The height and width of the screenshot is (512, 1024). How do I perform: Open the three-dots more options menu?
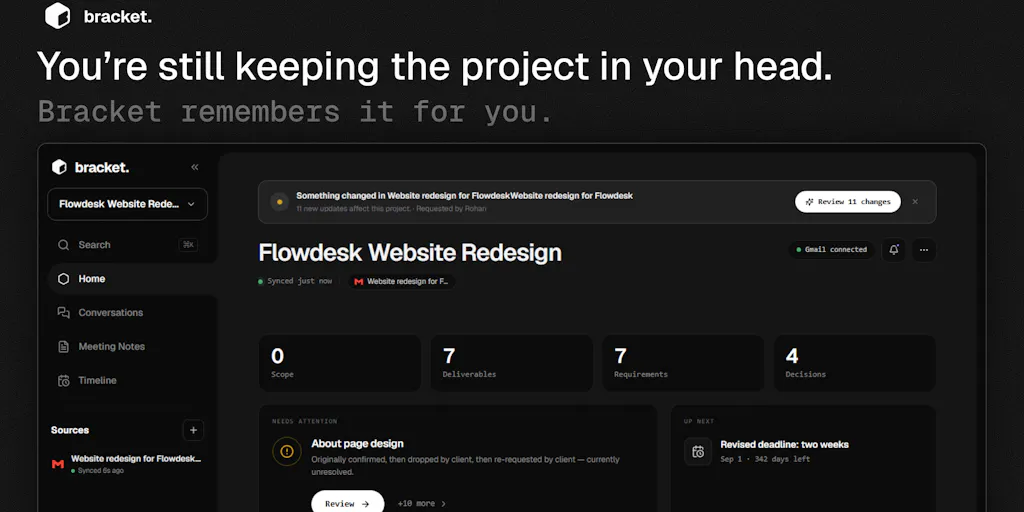pyautogui.click(x=923, y=249)
